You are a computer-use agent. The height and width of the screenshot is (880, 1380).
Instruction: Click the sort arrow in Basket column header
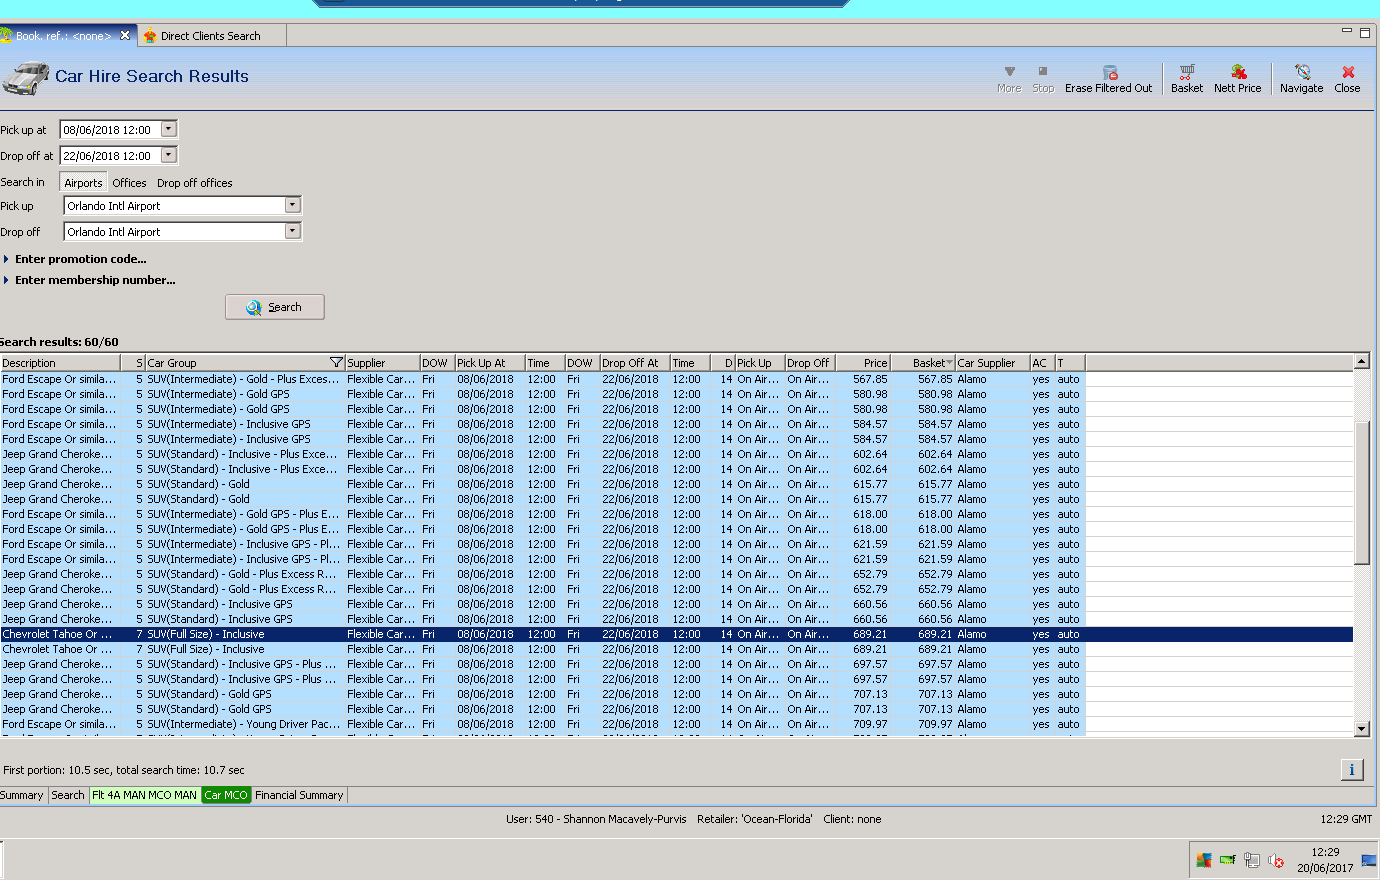(x=948, y=363)
